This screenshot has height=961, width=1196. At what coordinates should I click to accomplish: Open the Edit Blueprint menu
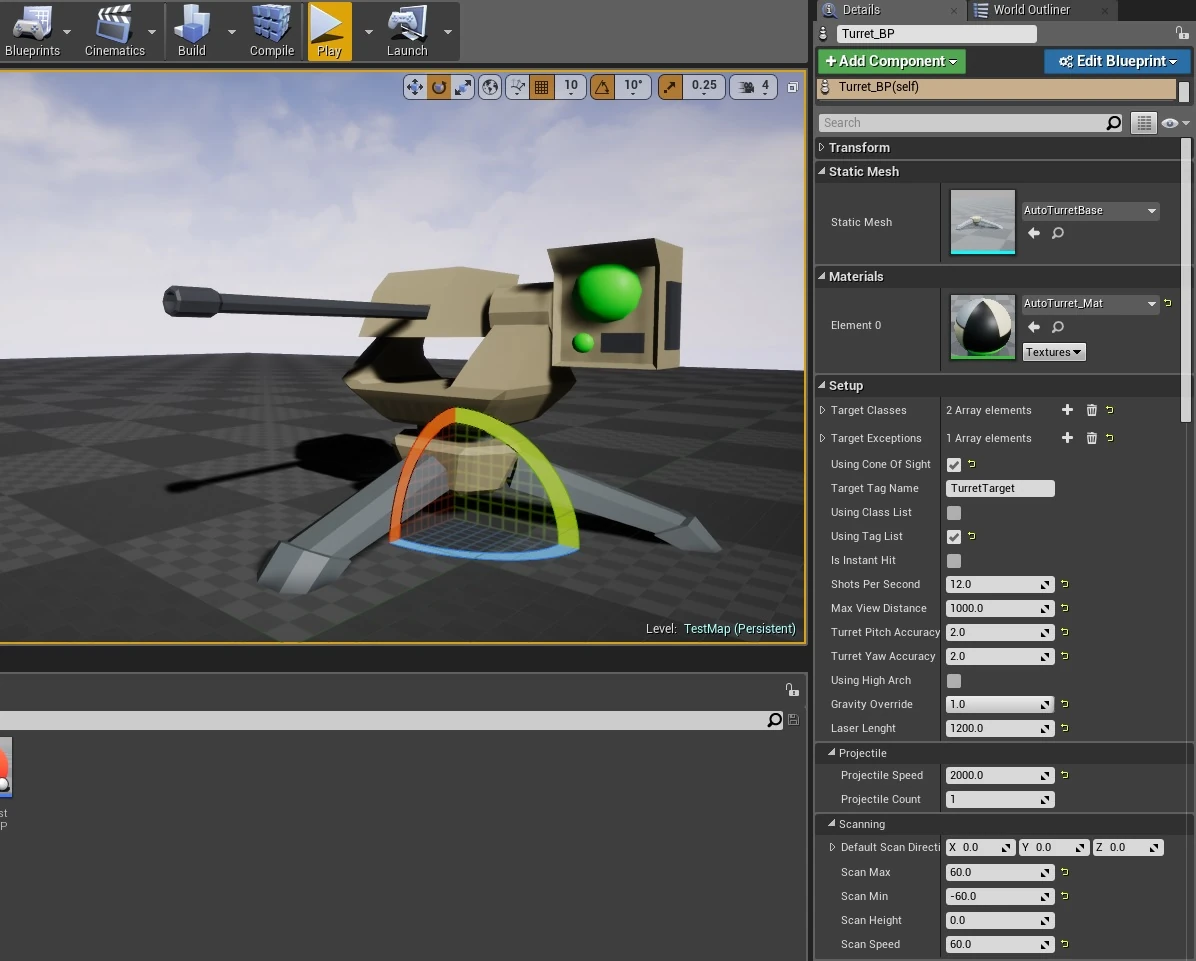coord(1116,61)
